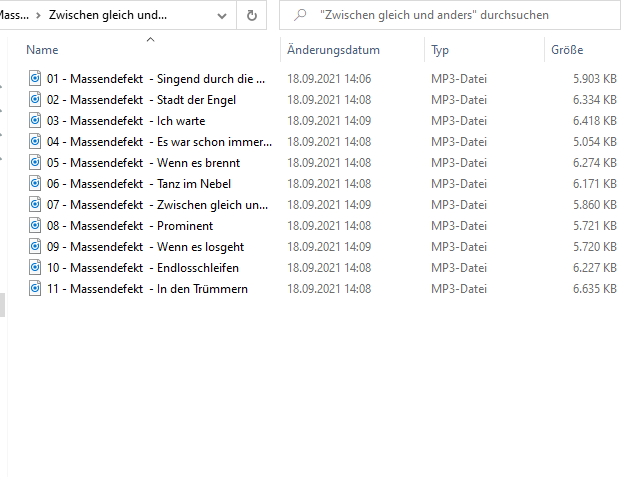Click the search magnifier icon
624x477 pixels.
click(x=300, y=16)
